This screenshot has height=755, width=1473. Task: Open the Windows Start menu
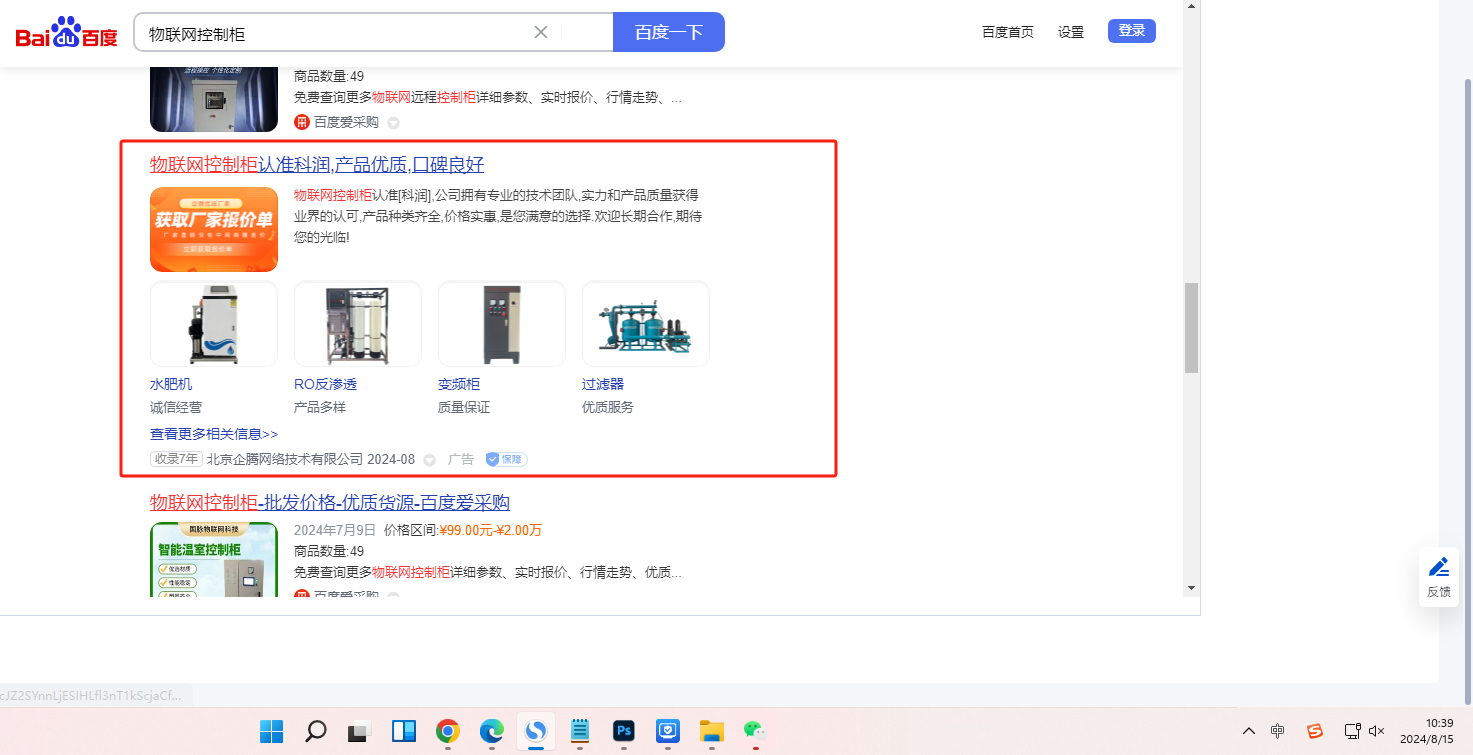(x=271, y=731)
